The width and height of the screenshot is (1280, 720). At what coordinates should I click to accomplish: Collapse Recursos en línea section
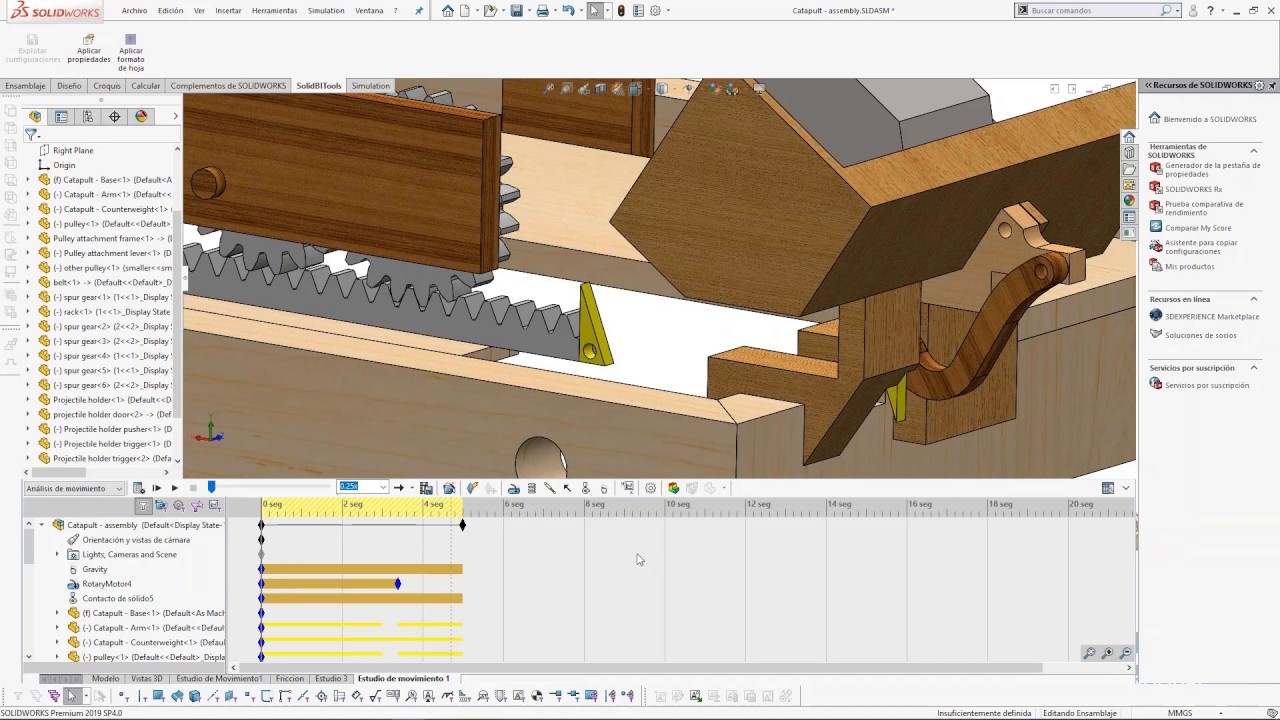[1254, 299]
